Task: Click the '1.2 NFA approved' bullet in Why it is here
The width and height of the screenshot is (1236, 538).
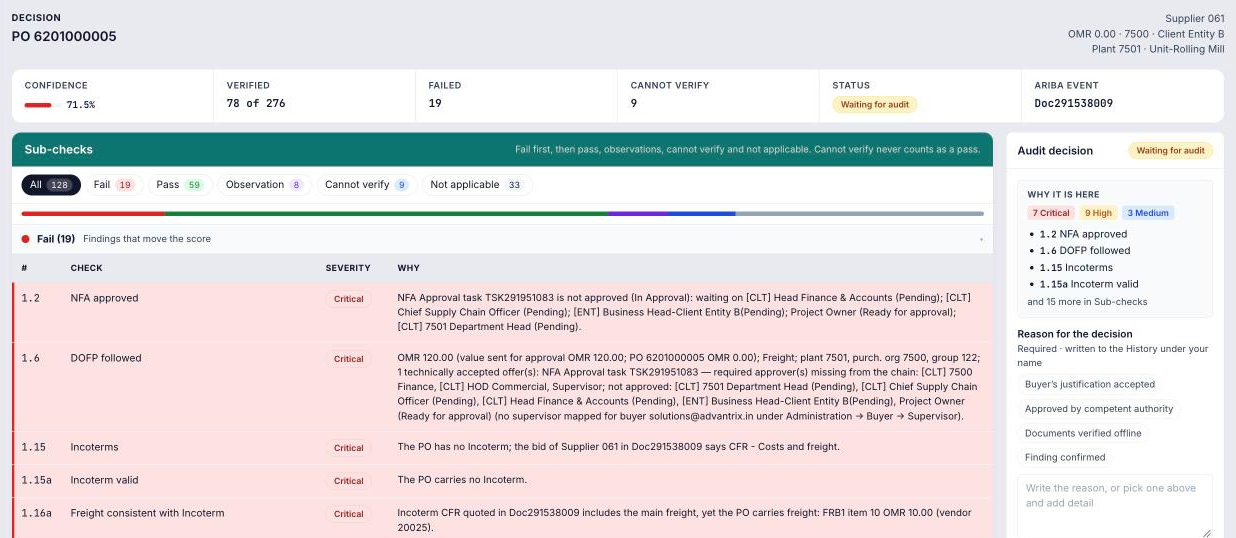Action: (1084, 234)
